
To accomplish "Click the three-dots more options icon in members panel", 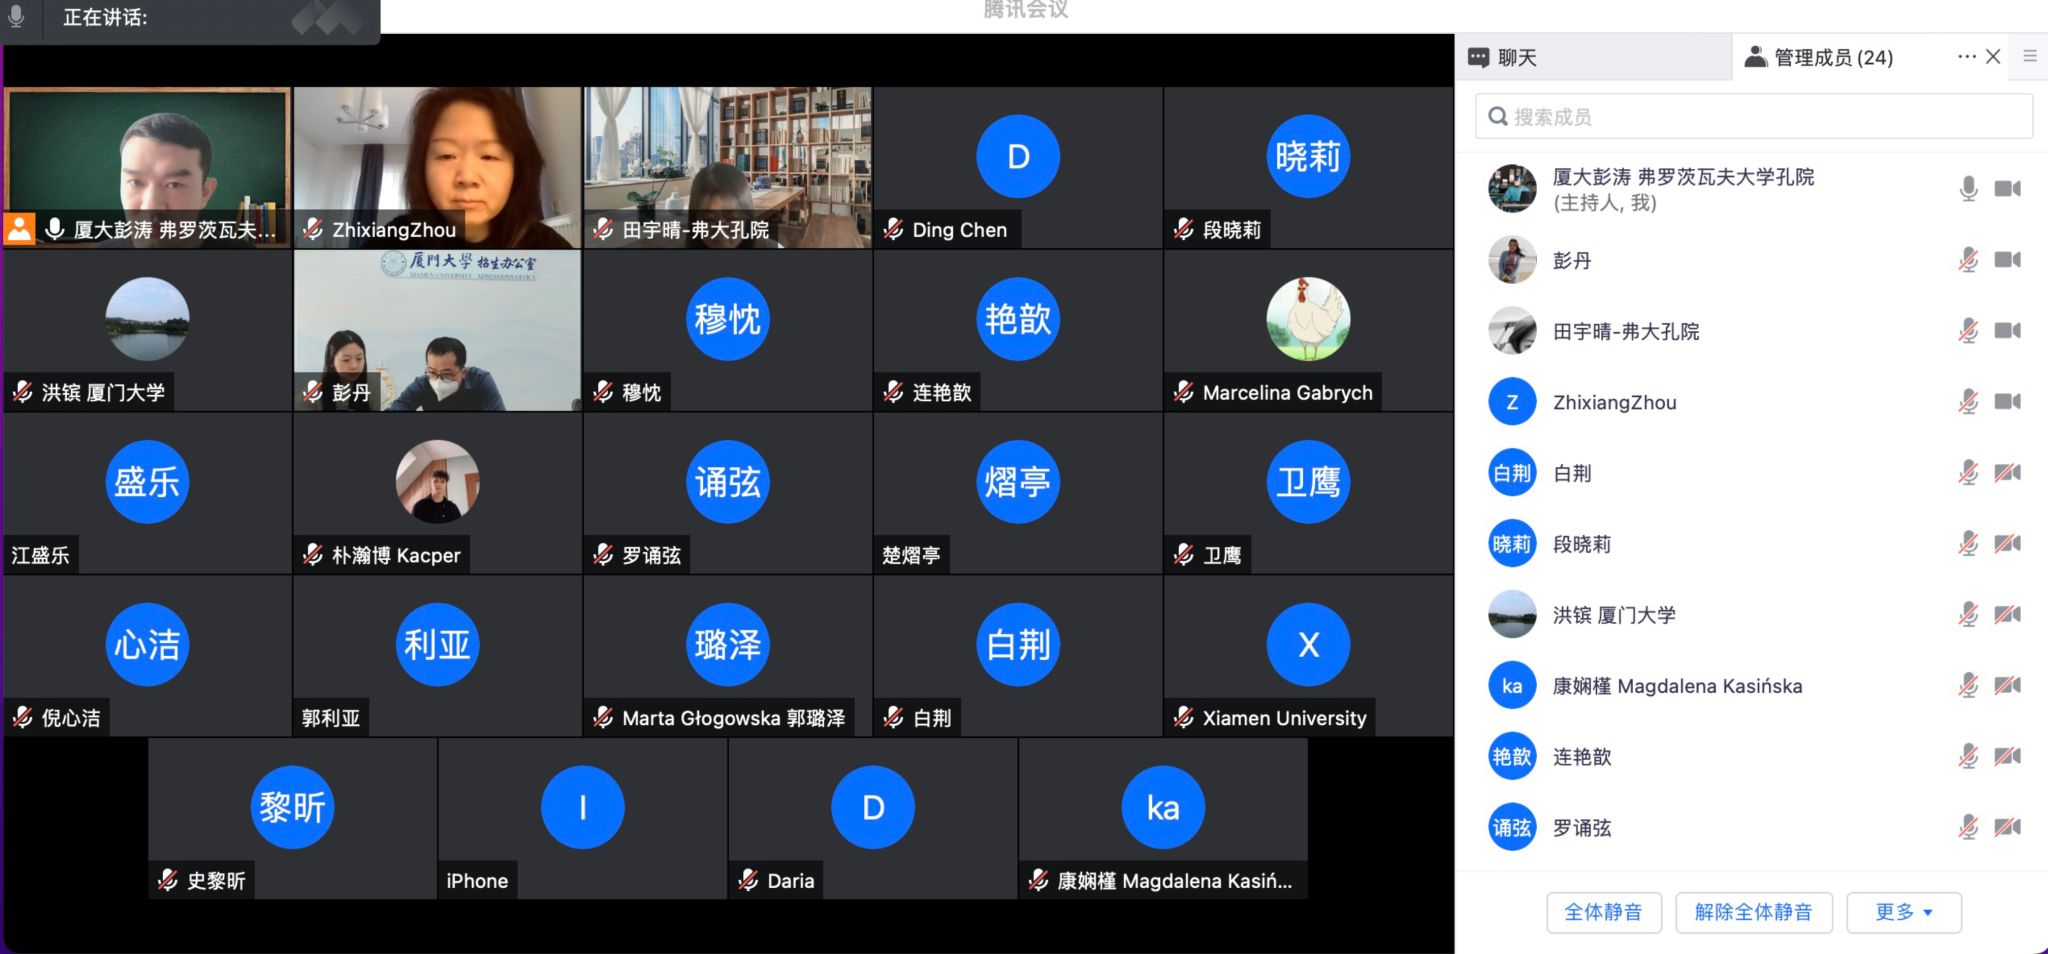I will tap(1966, 57).
